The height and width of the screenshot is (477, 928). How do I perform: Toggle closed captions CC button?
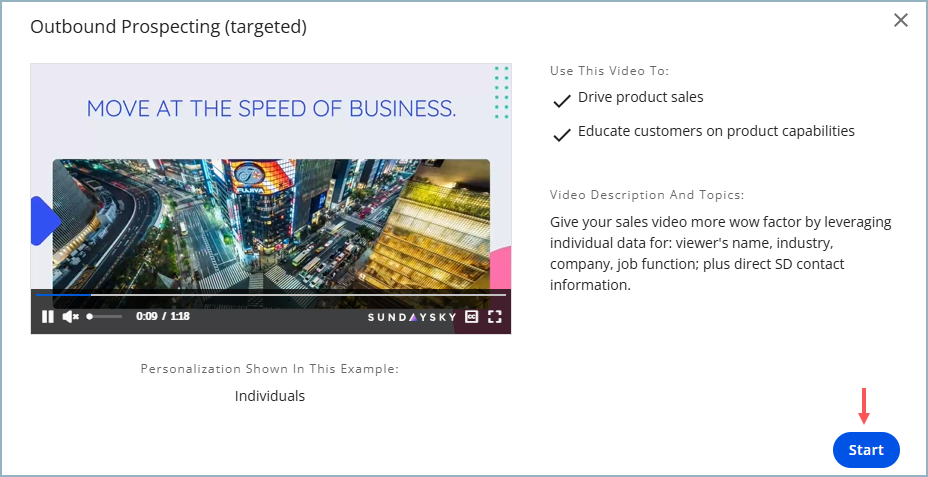click(x=471, y=317)
